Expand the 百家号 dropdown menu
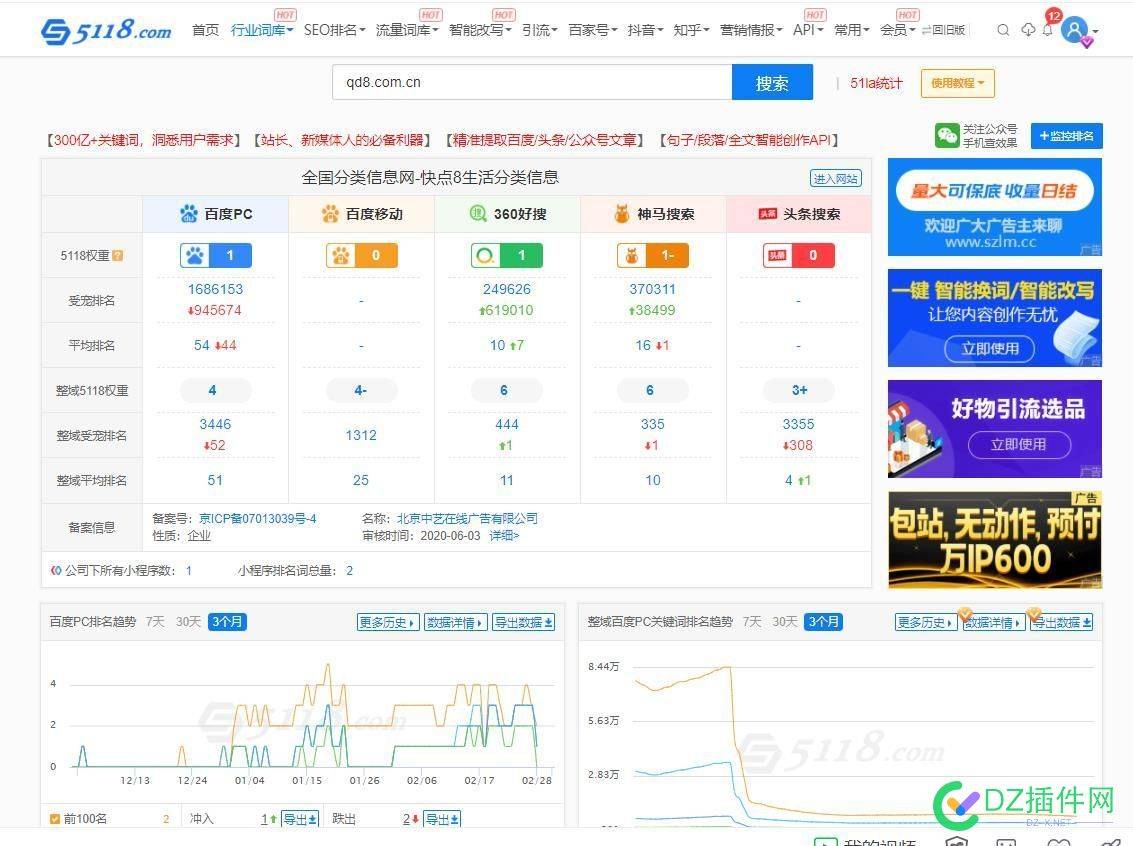The width and height of the screenshot is (1133, 846). pyautogui.click(x=593, y=30)
